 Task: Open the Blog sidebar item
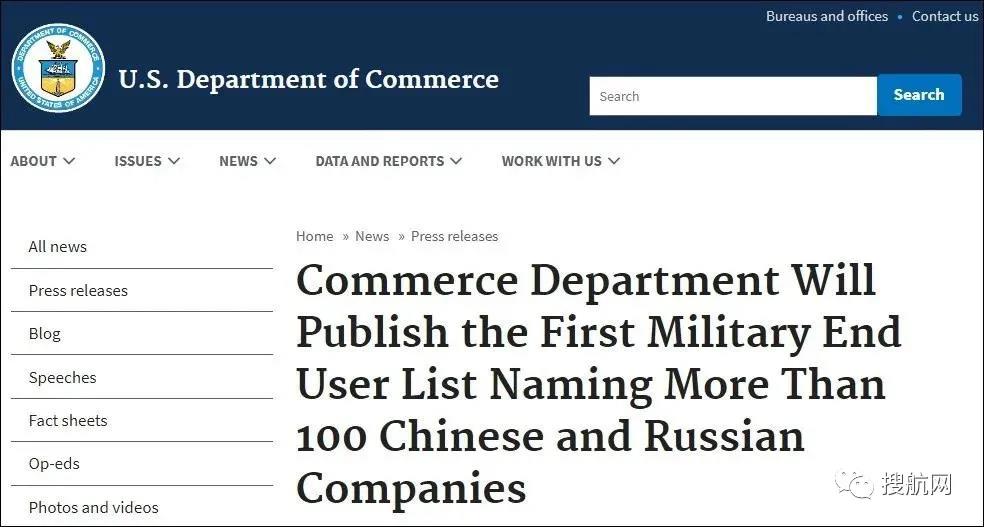45,334
